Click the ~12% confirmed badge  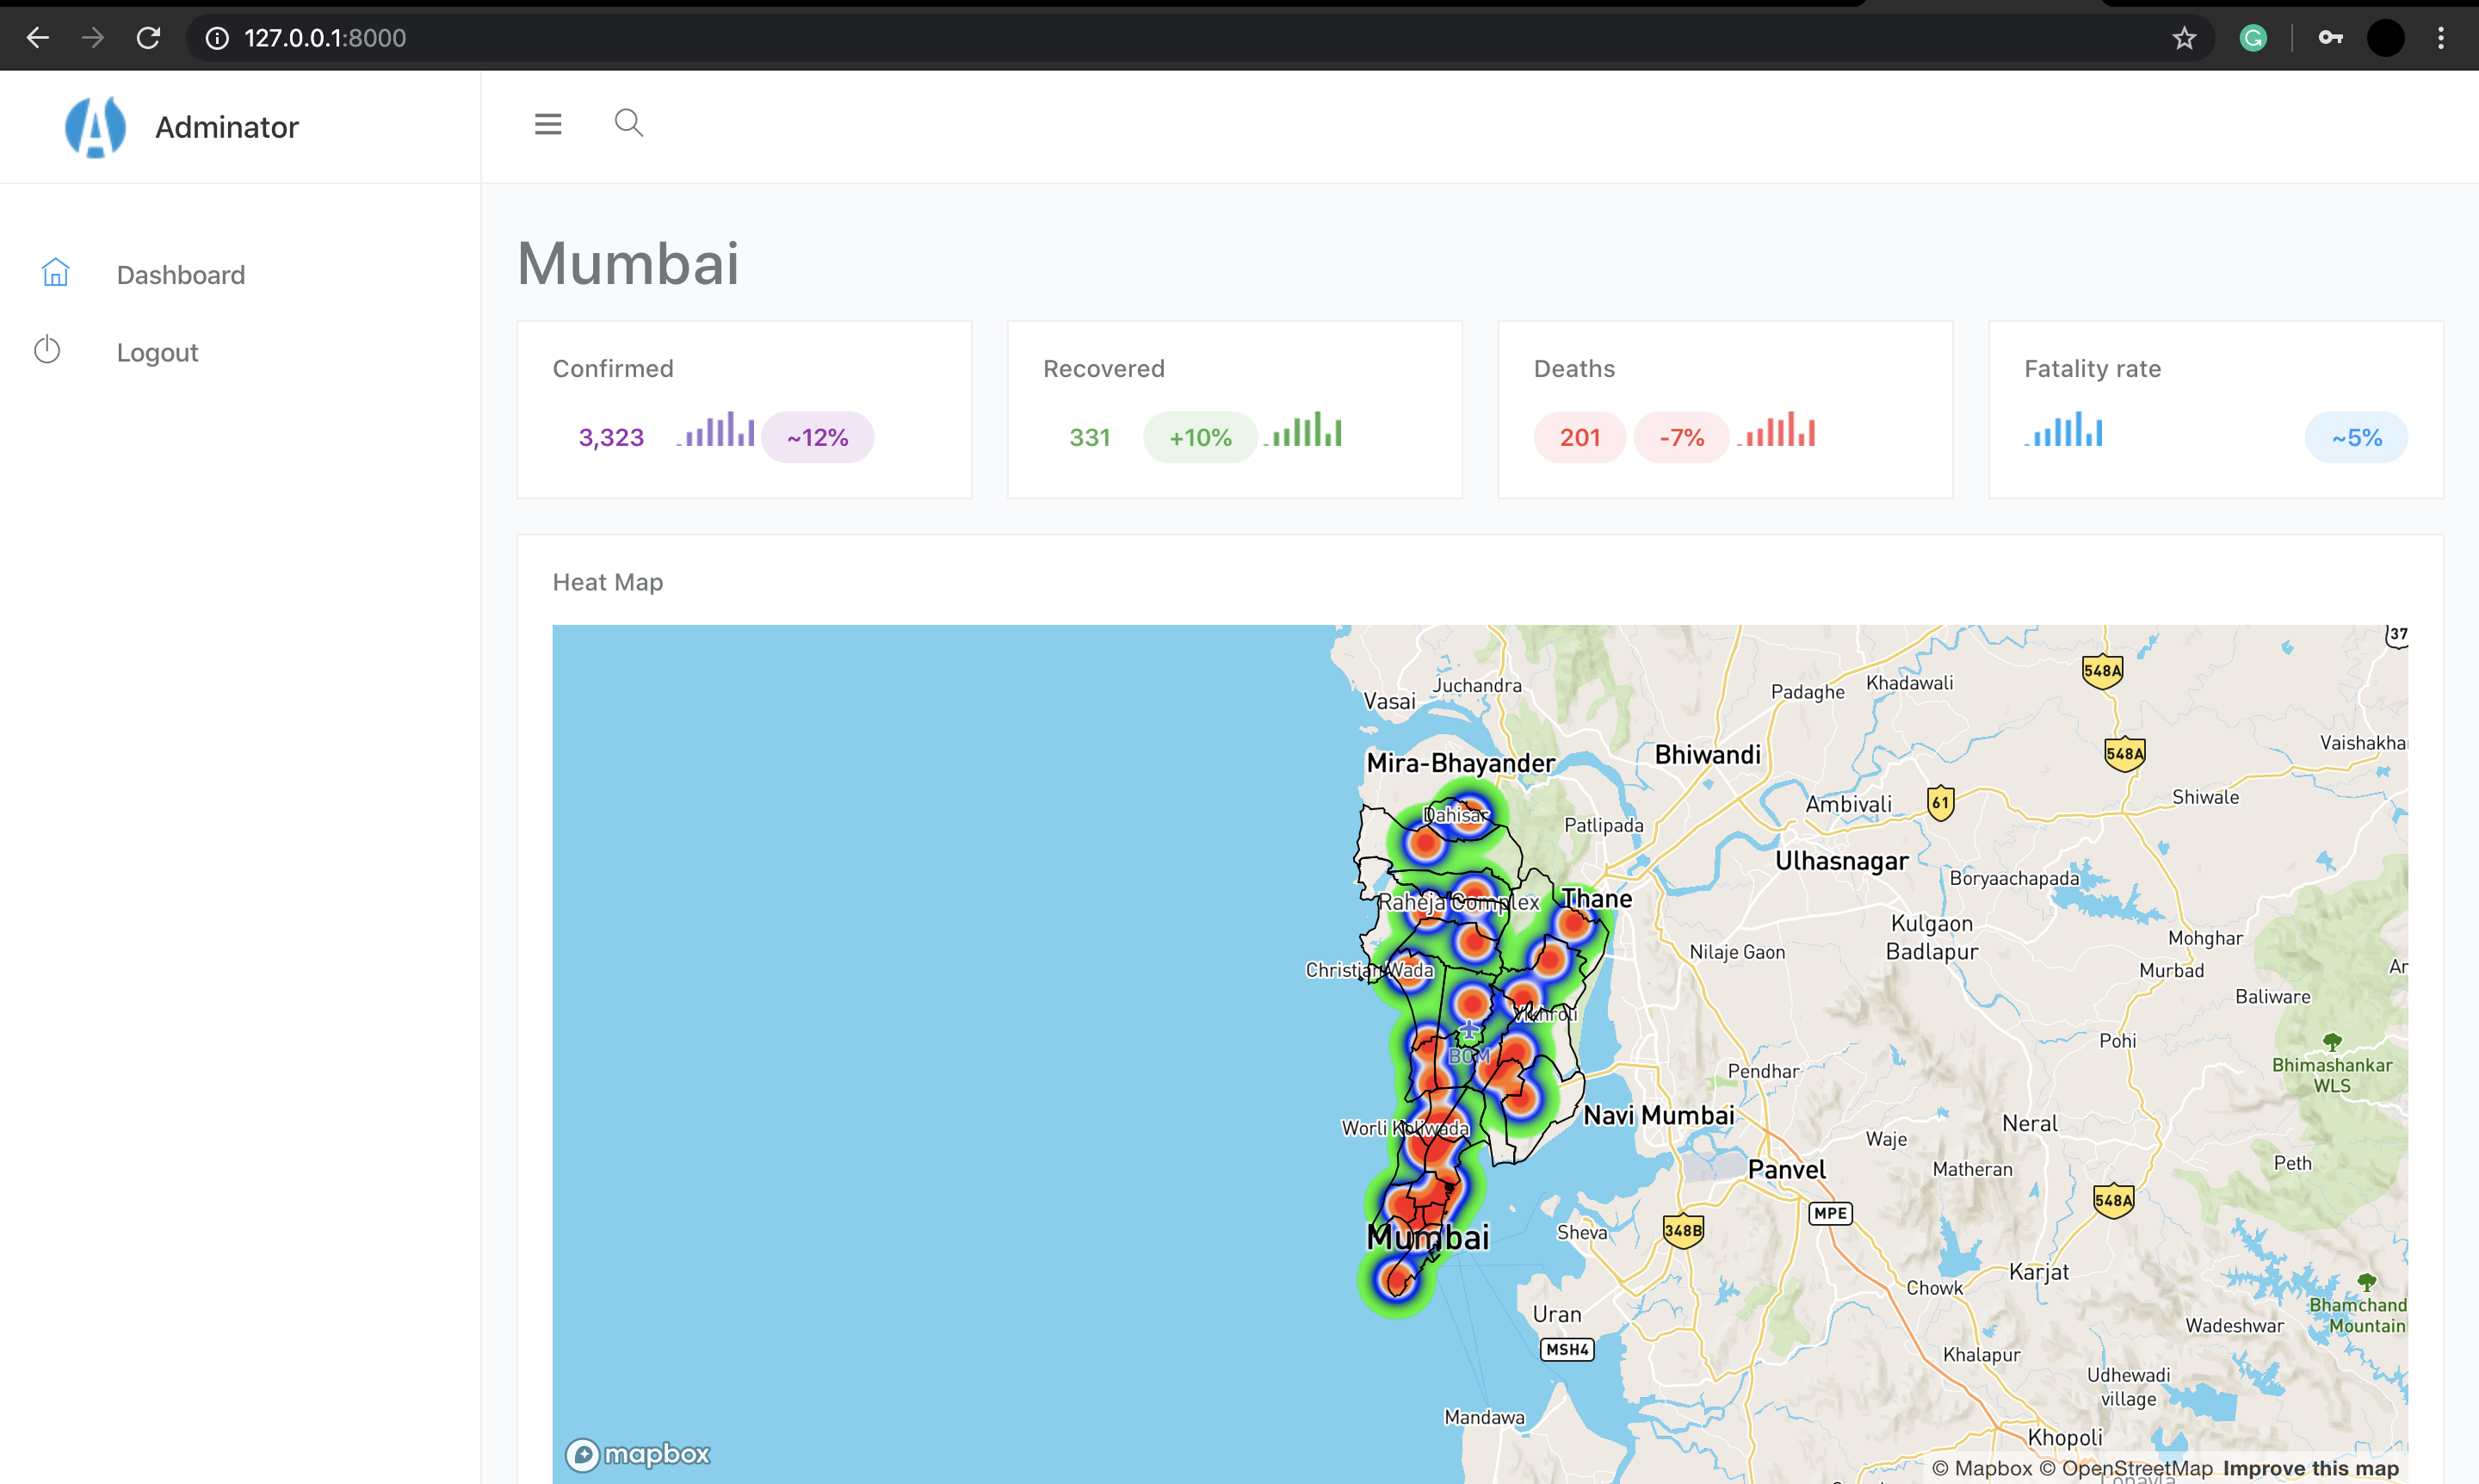pyautogui.click(x=817, y=437)
